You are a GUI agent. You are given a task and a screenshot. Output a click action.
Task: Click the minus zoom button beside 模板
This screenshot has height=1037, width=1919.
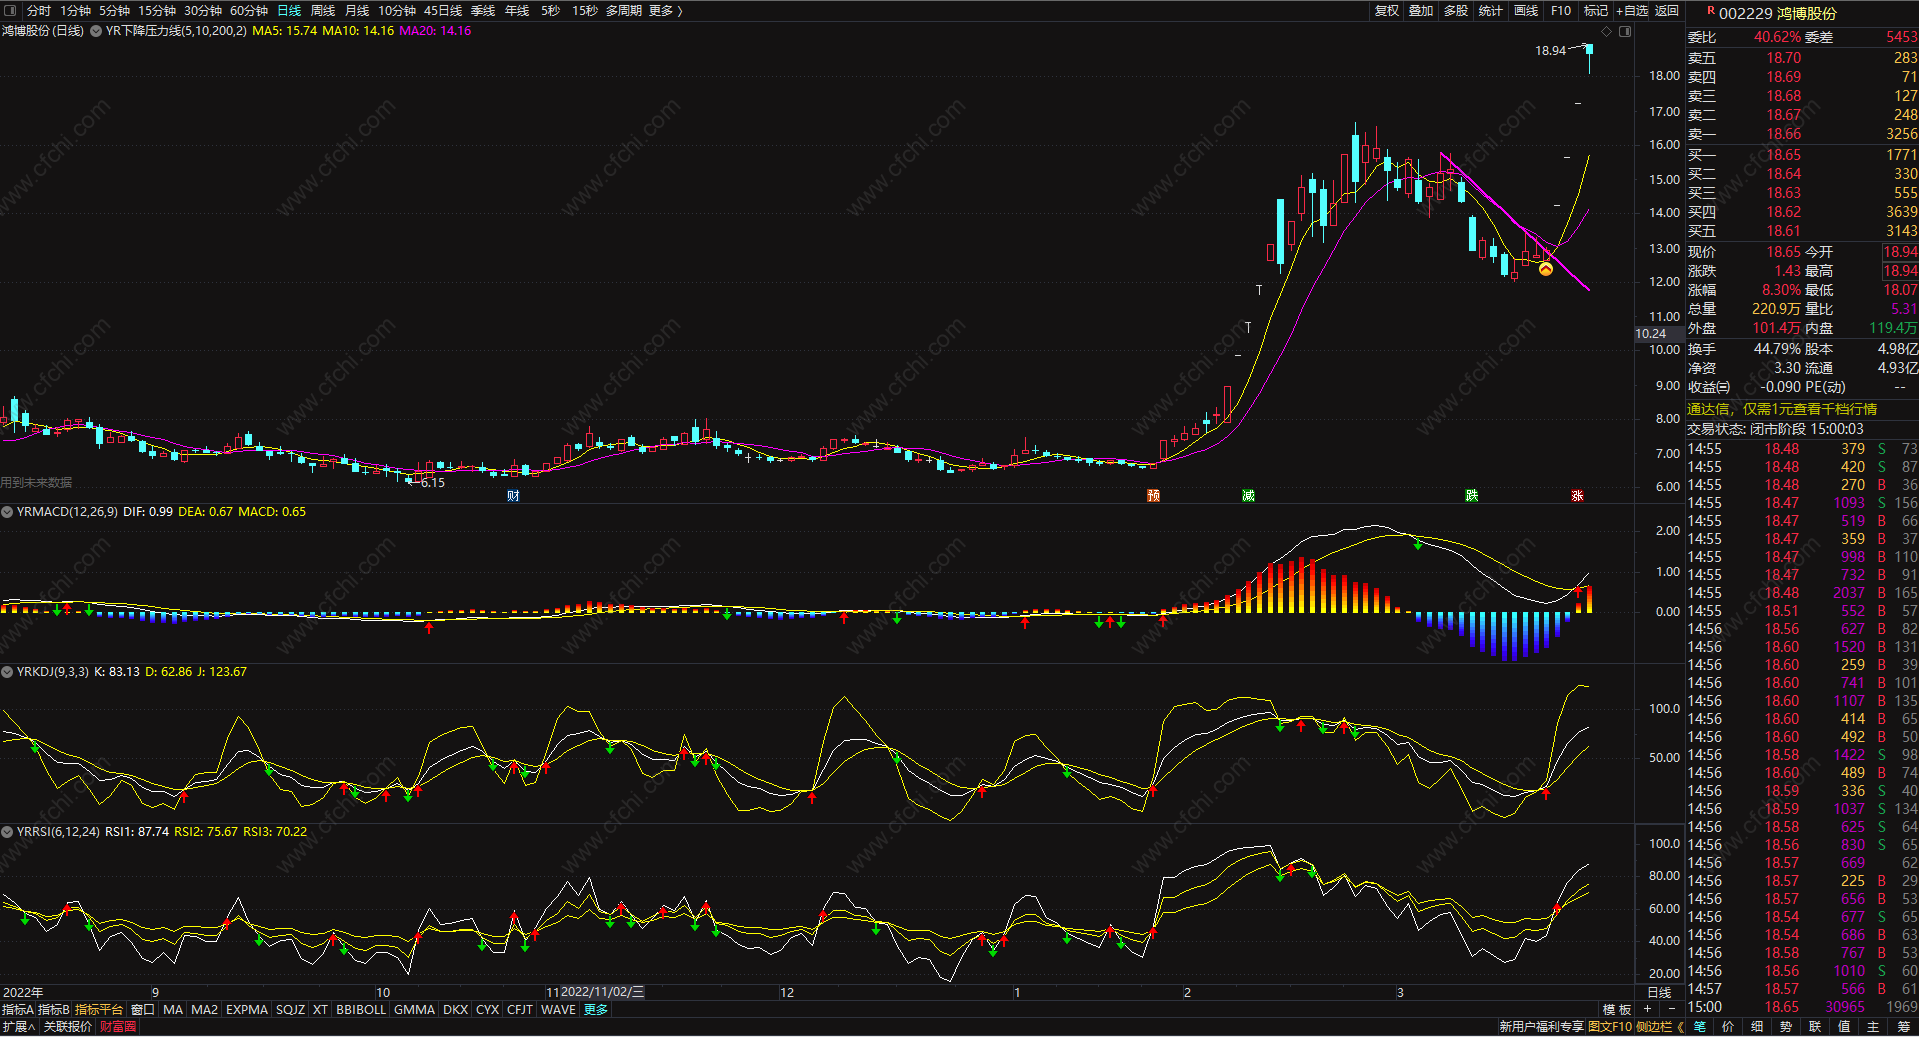[1671, 1010]
